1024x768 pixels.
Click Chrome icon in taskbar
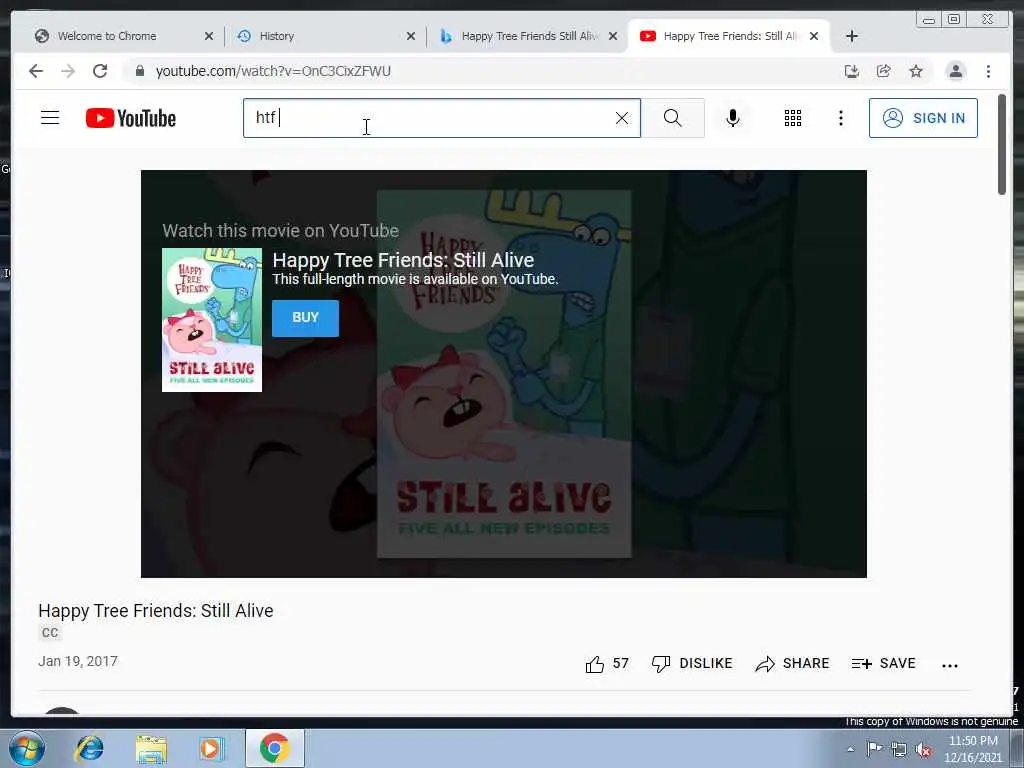[x=274, y=748]
